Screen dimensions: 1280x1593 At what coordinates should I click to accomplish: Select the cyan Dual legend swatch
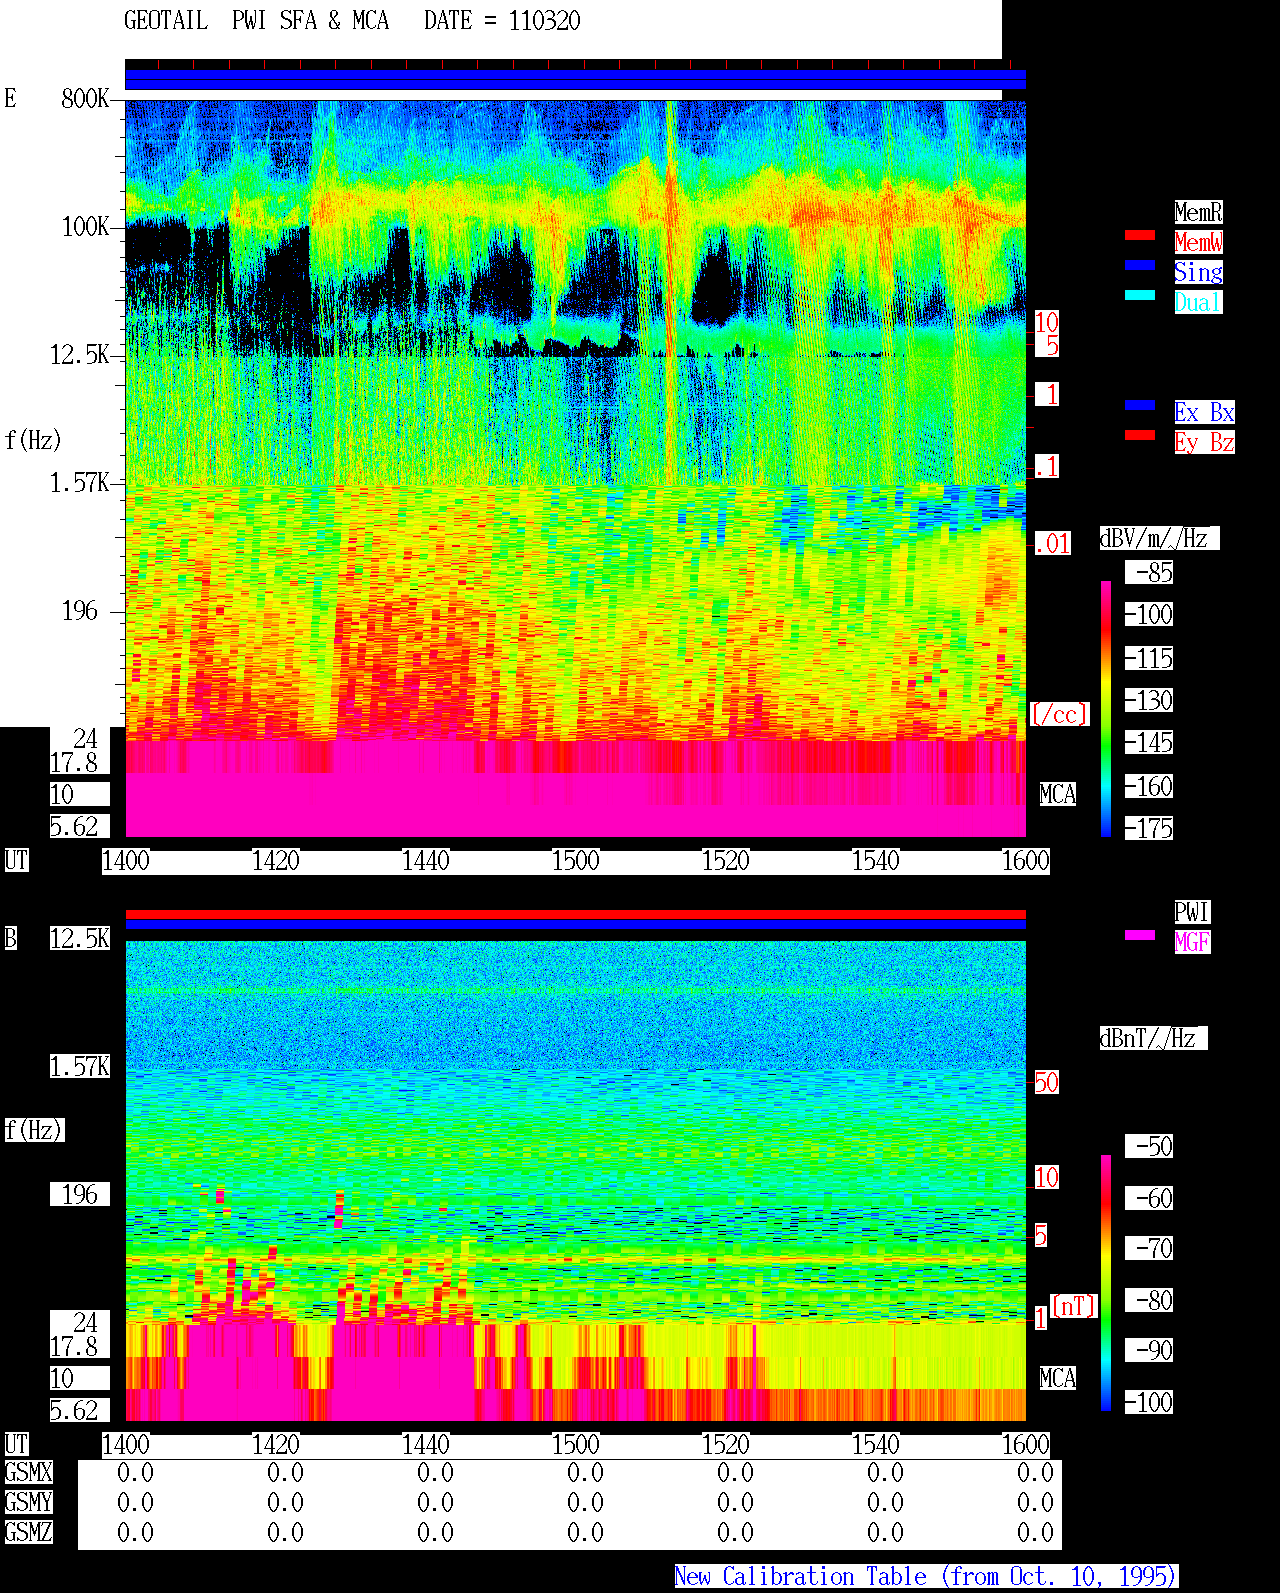[1140, 295]
